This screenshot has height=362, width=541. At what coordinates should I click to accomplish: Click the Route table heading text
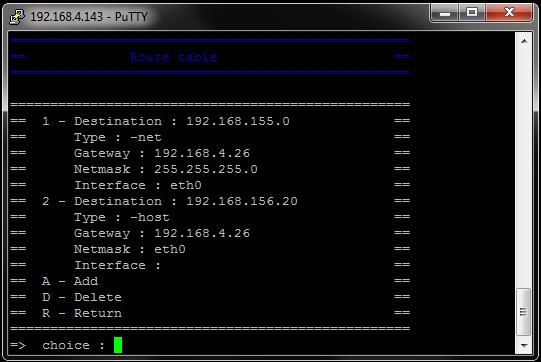174,57
